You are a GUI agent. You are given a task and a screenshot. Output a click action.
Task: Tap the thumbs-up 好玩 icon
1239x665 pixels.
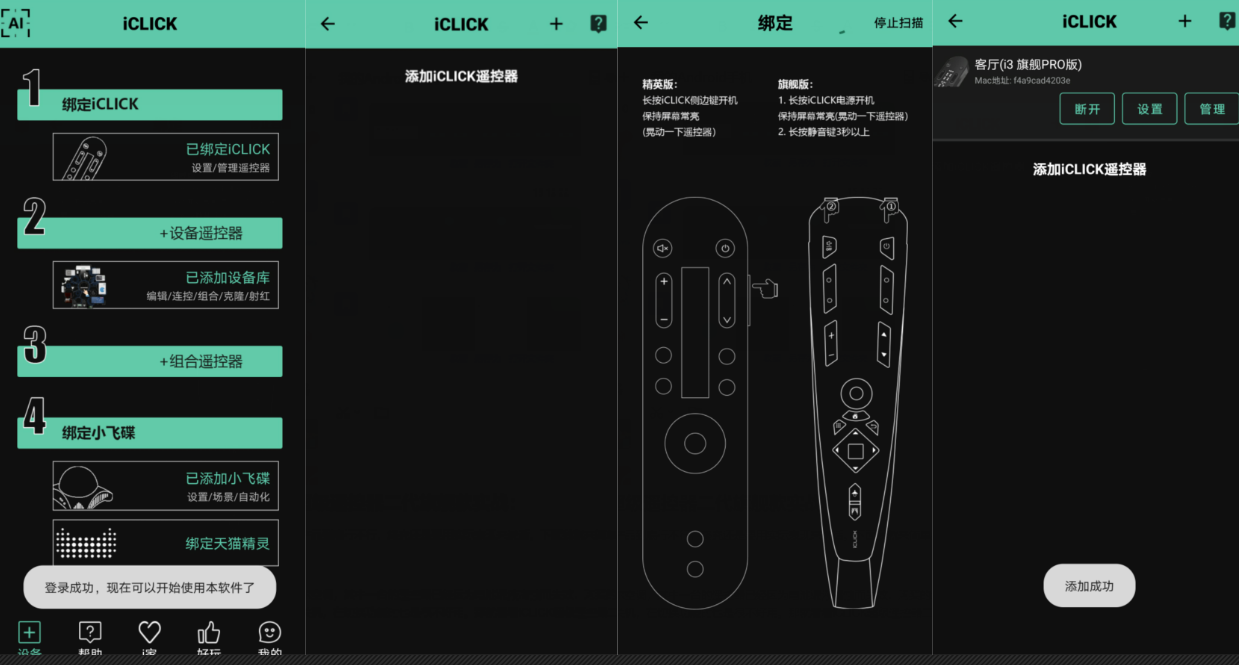(x=208, y=632)
